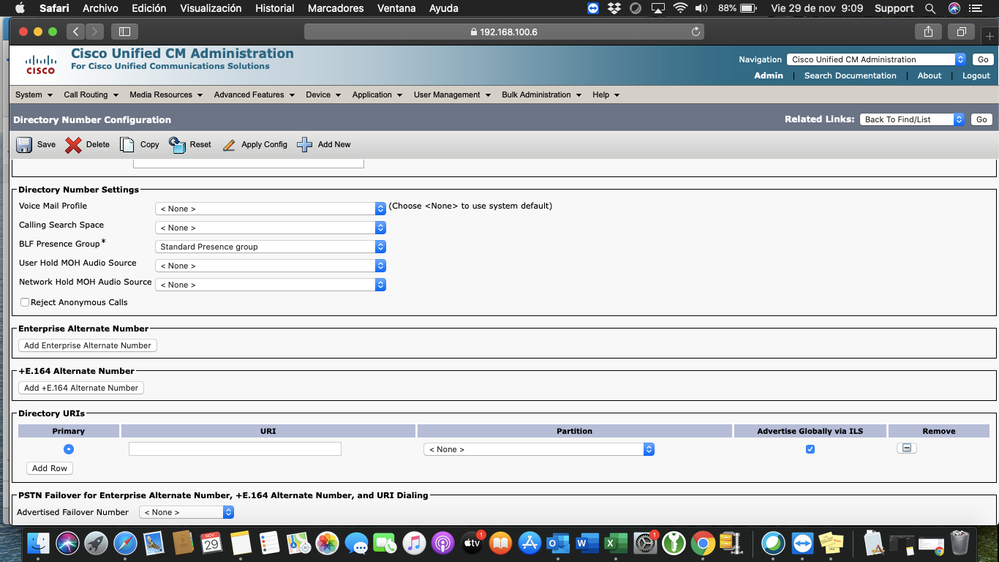Open the Navigation dropdown

[x=876, y=59]
